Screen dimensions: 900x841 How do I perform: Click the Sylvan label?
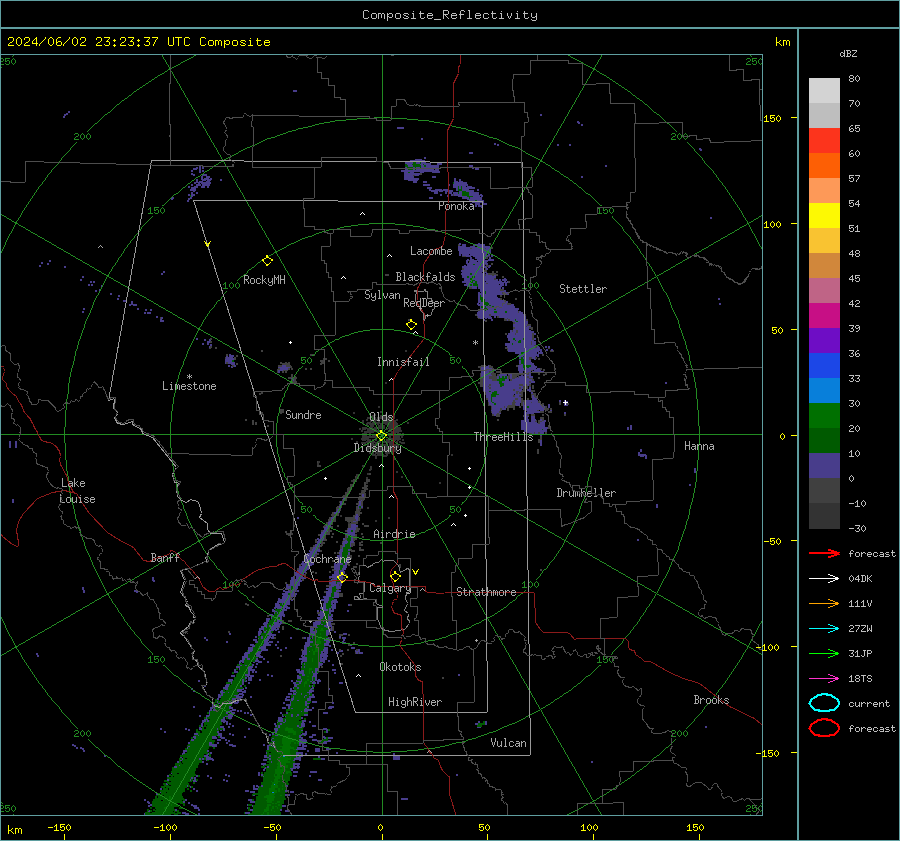click(x=382, y=295)
